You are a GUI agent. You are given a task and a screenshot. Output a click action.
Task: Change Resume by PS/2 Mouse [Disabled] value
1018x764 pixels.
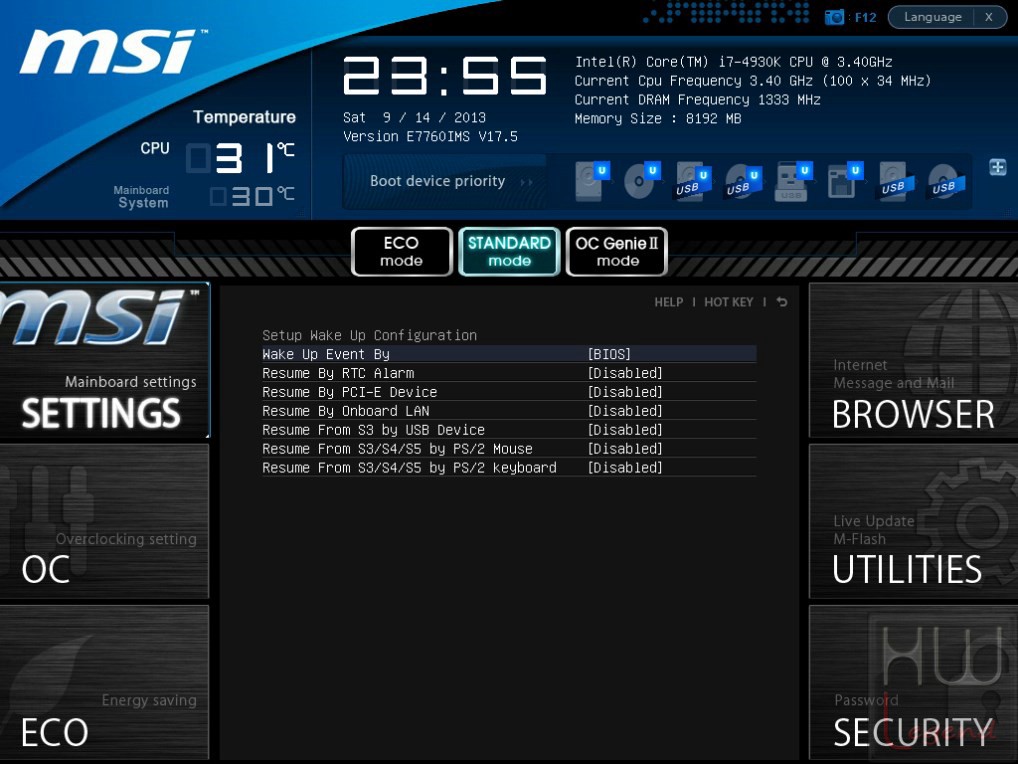[x=625, y=448]
